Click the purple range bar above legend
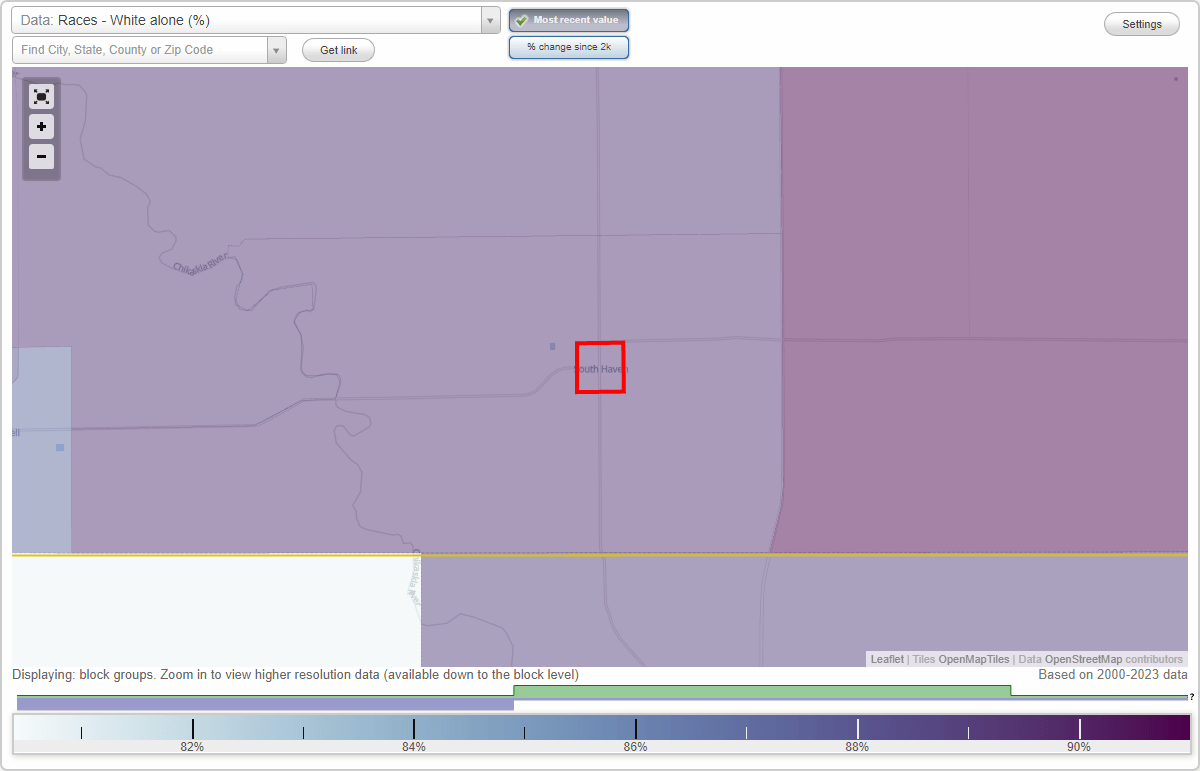This screenshot has width=1200, height=771. 265,704
